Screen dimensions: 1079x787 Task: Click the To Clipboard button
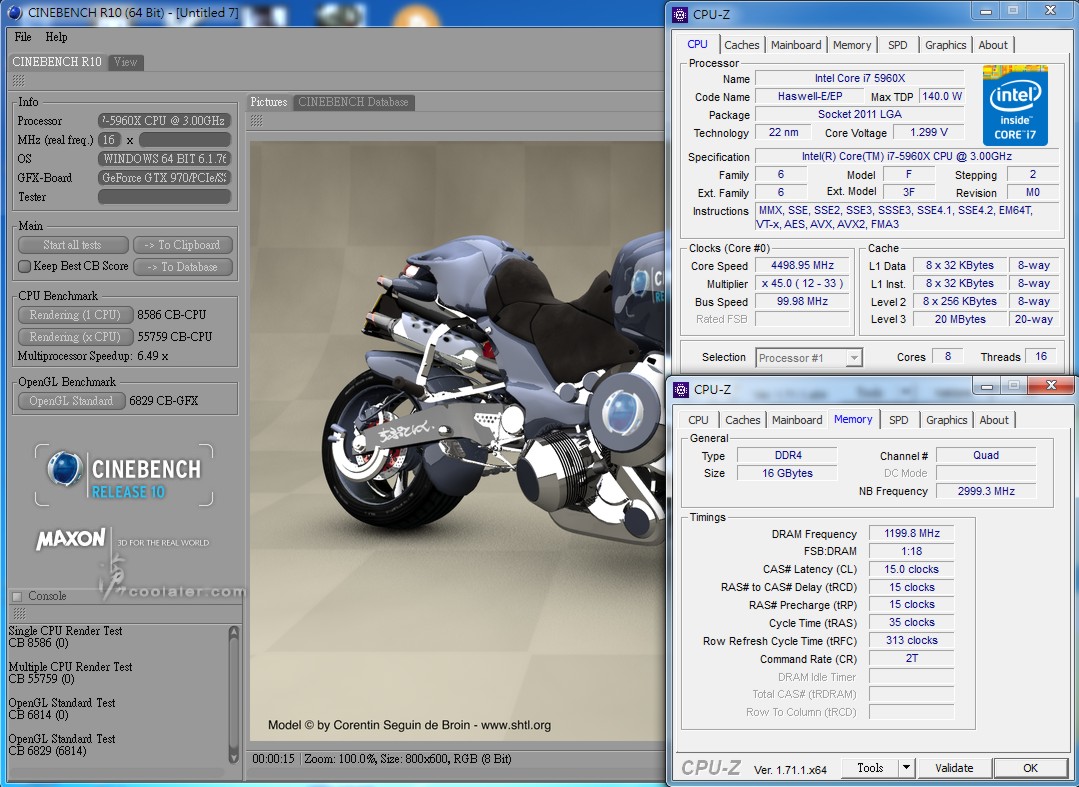pyautogui.click(x=182, y=245)
